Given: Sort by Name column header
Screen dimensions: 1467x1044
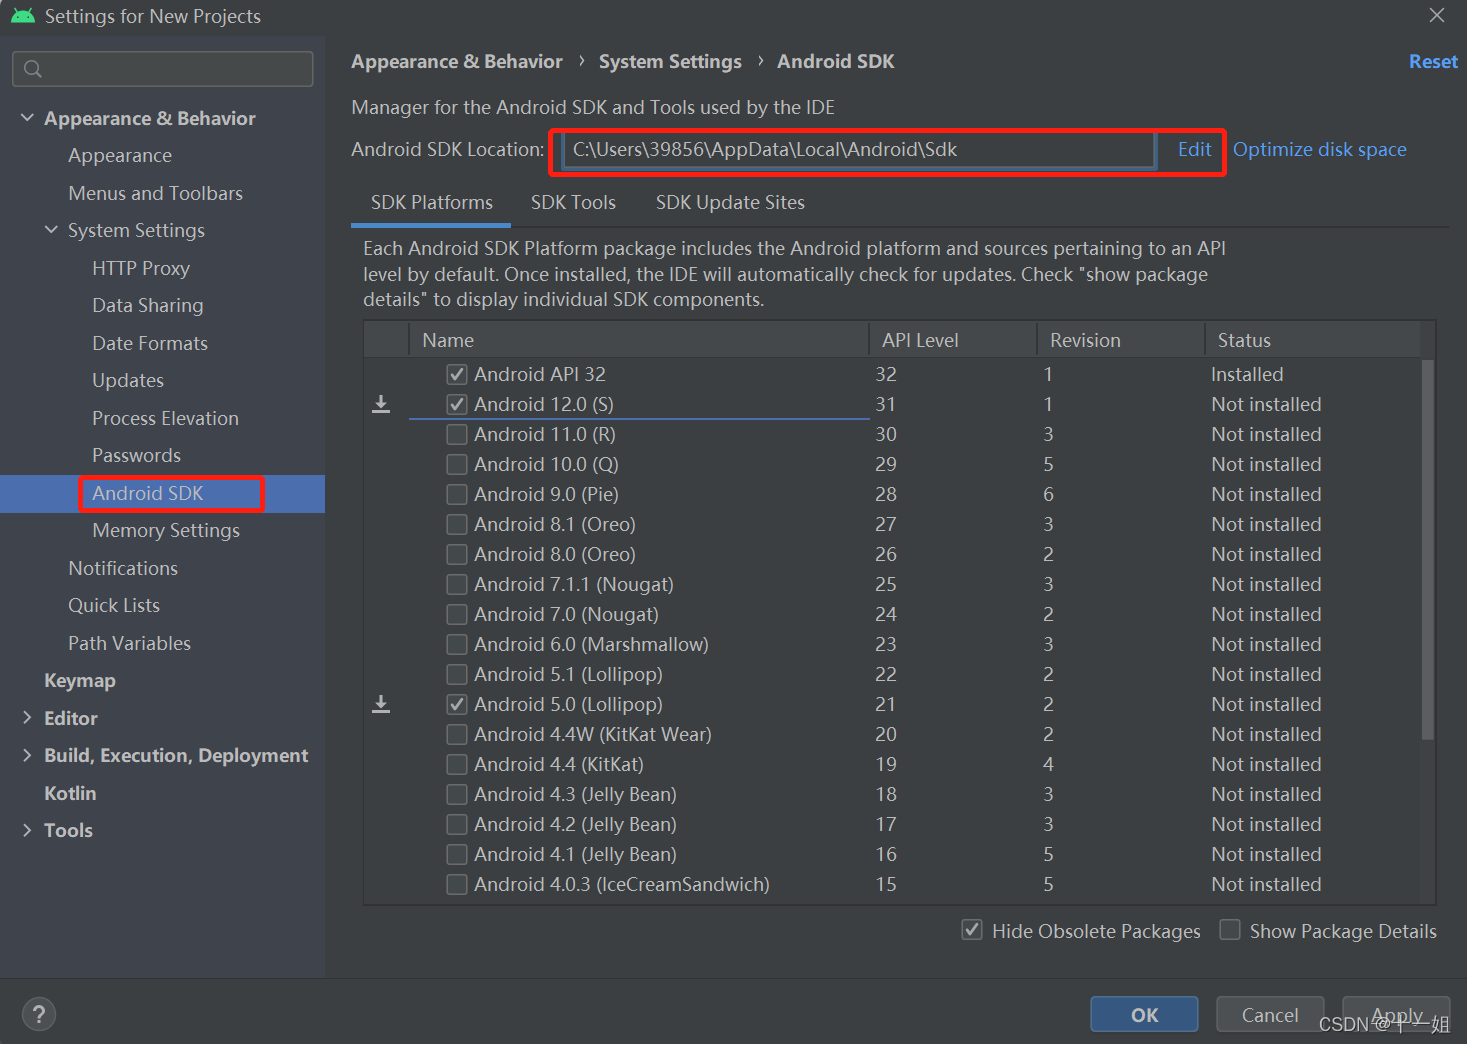Looking at the screenshot, I should (x=639, y=340).
